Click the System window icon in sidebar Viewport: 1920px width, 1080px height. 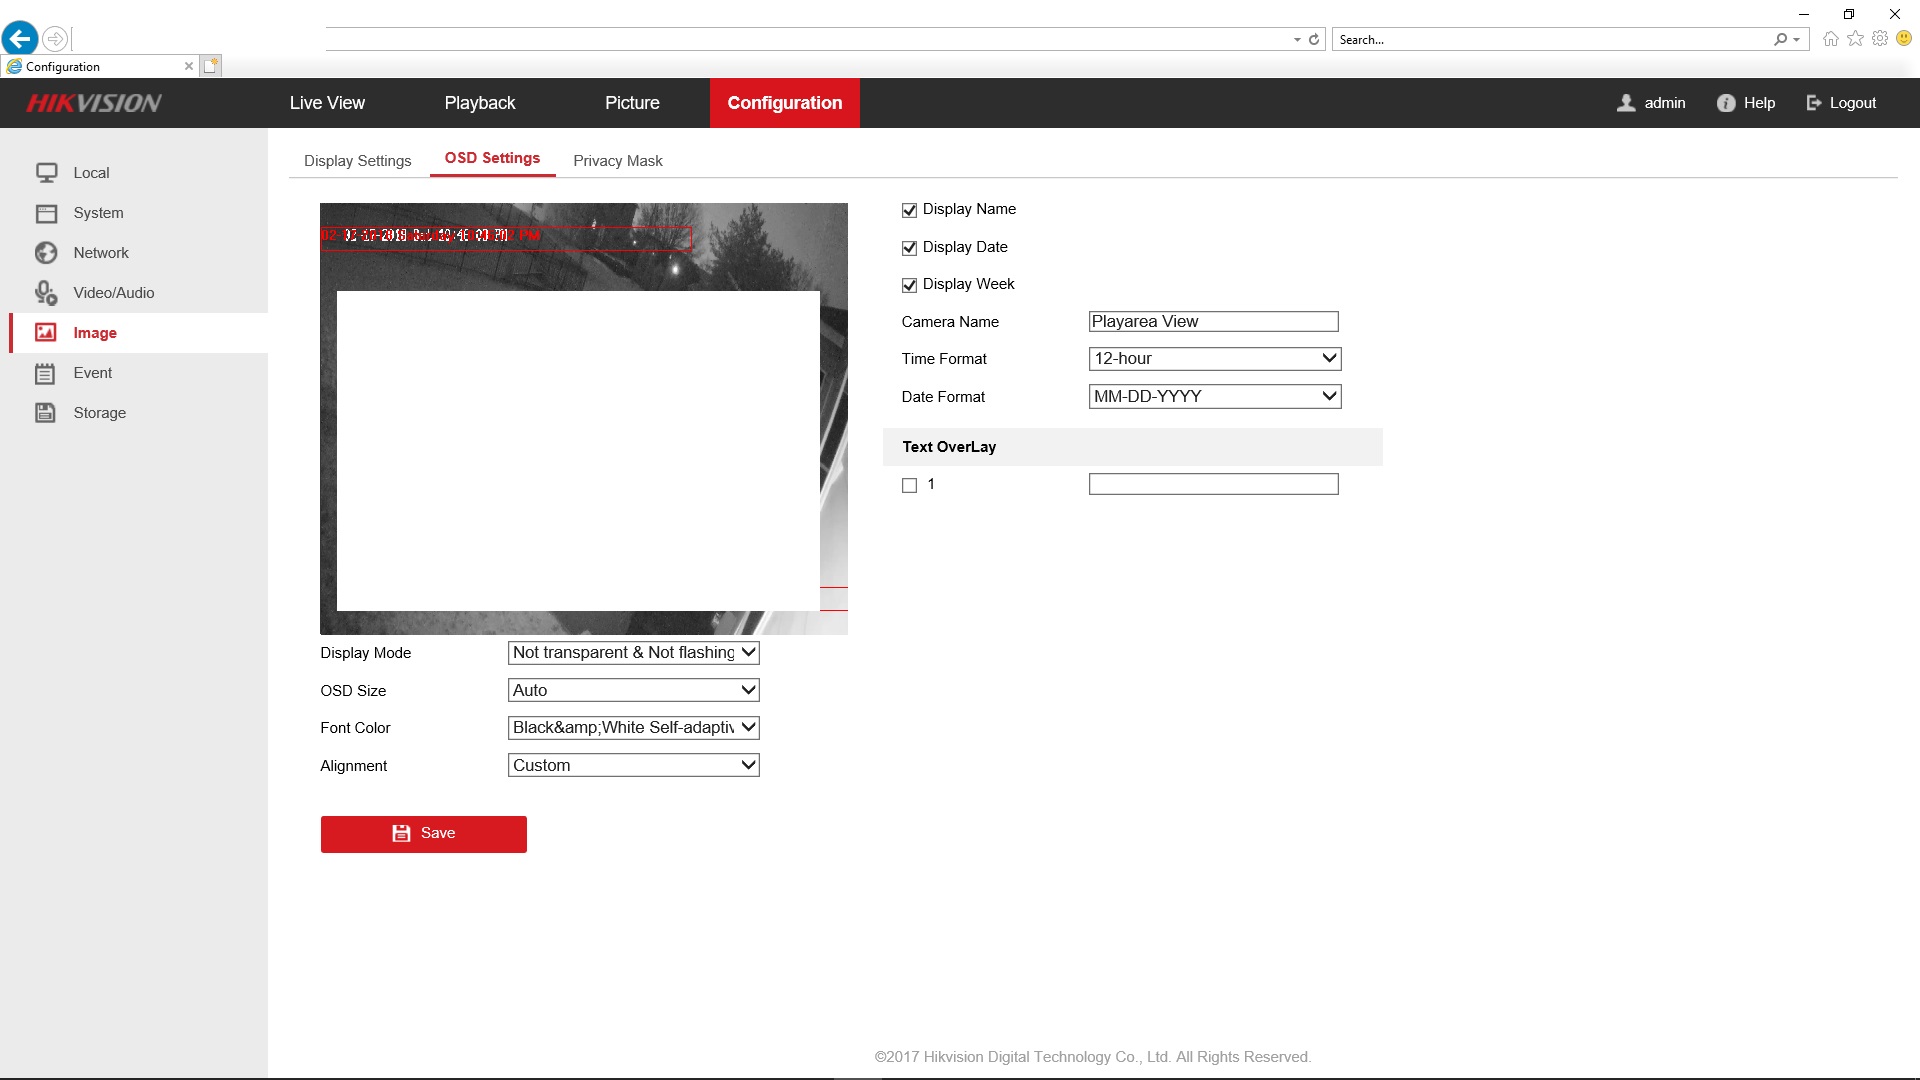point(46,213)
